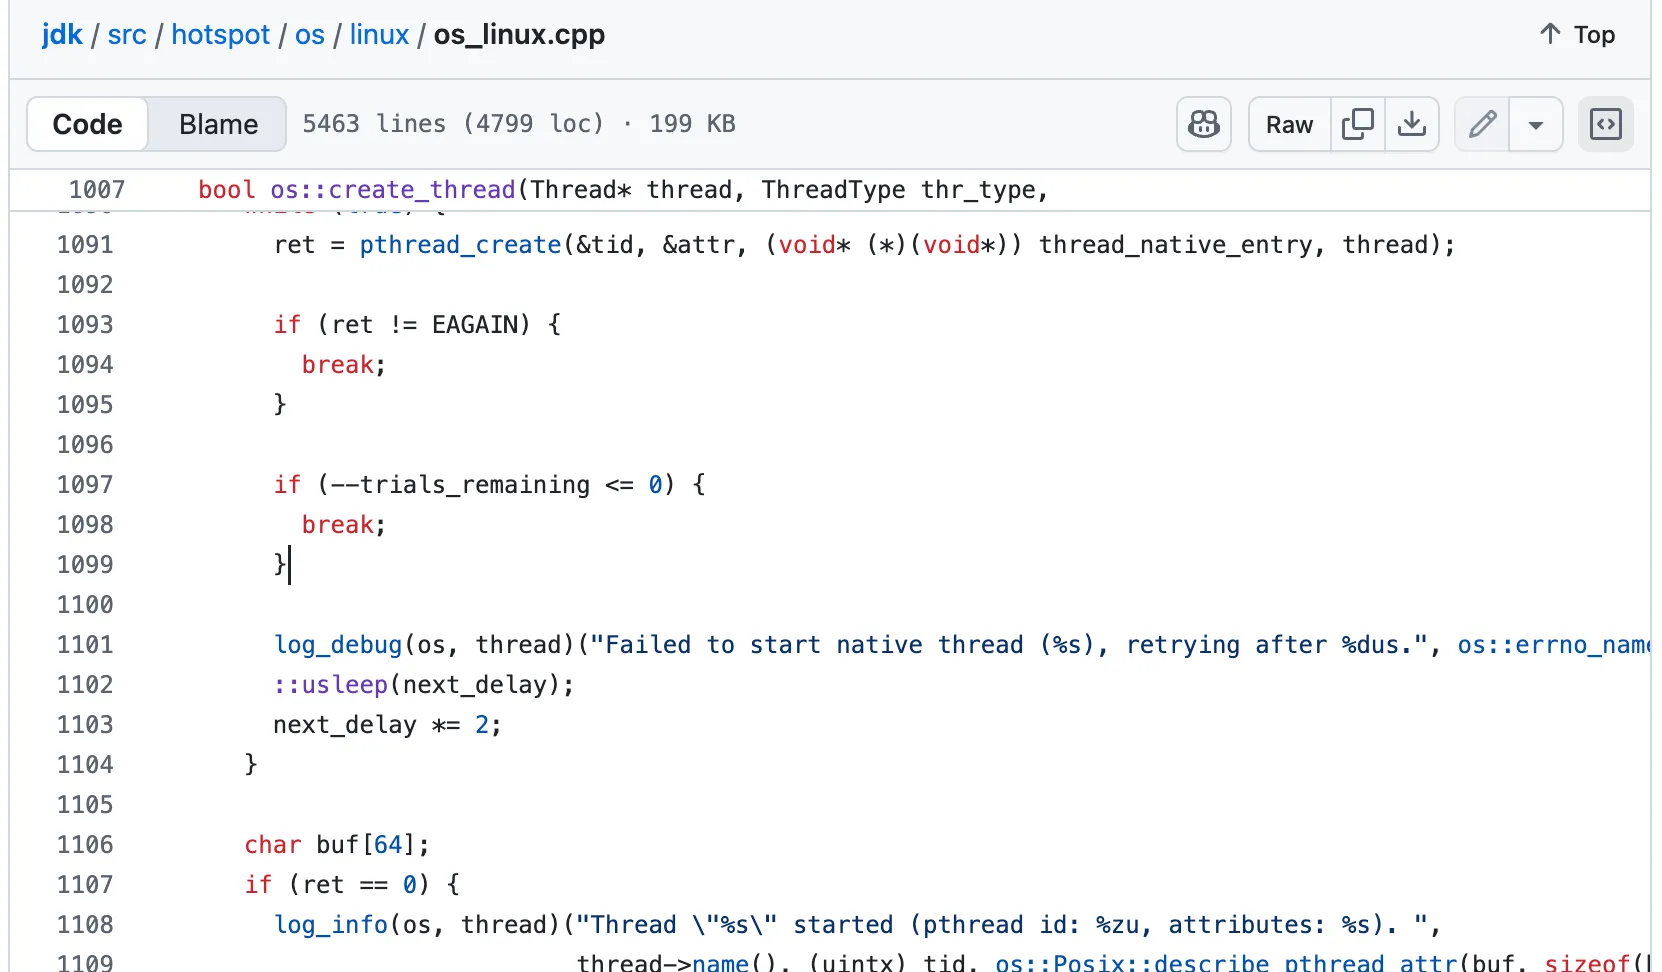The image size is (1662, 972).
Task: Switch to the Blame view tab
Action: coord(218,124)
